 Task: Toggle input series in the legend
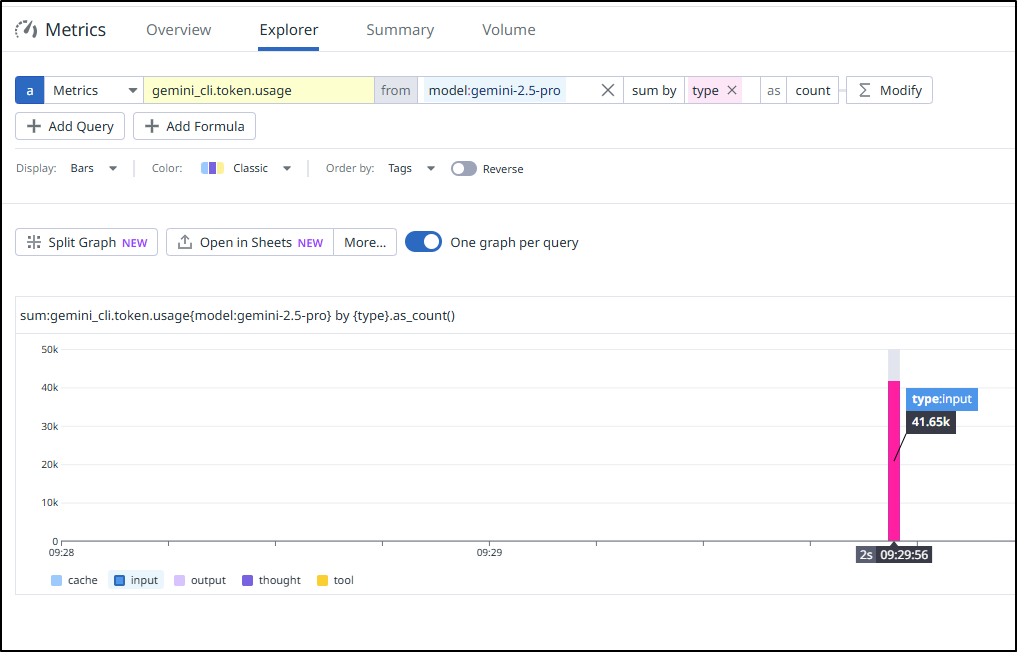136,580
